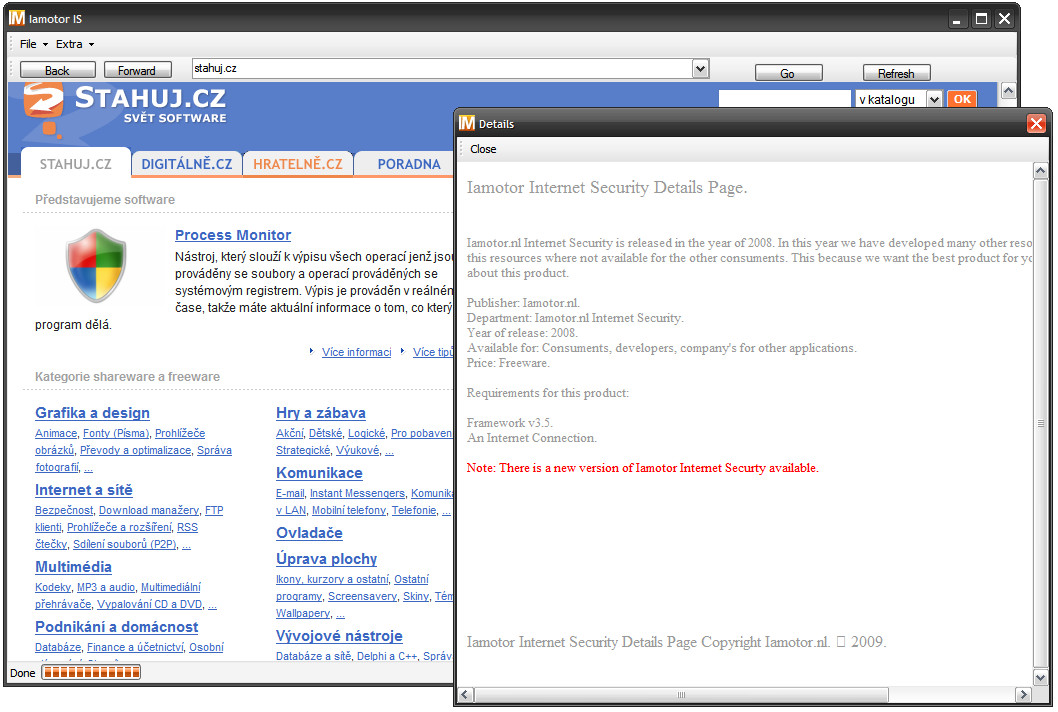This screenshot has width=1058, height=712.
Task: Click the 'Fonty (Písma)' link
Action: (115, 433)
